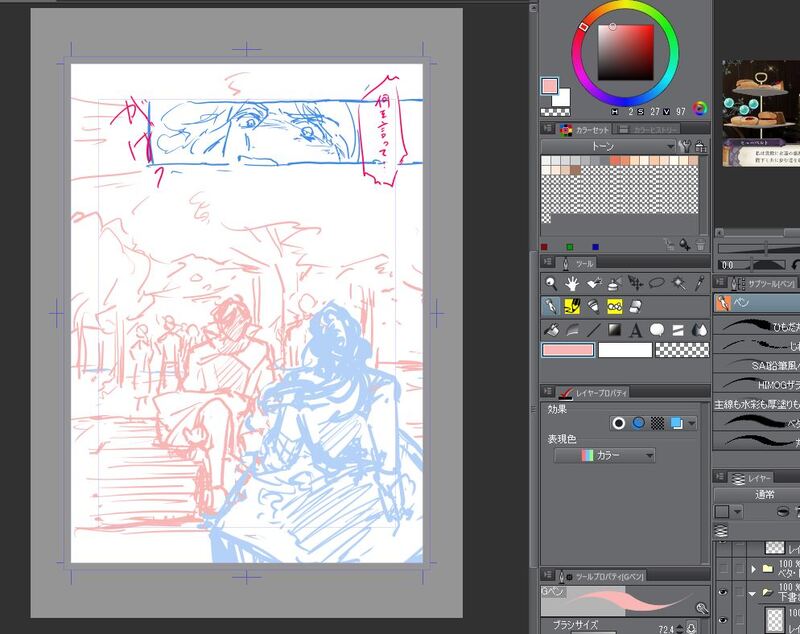Open sub tool detail wrench in tool property

tap(702, 607)
